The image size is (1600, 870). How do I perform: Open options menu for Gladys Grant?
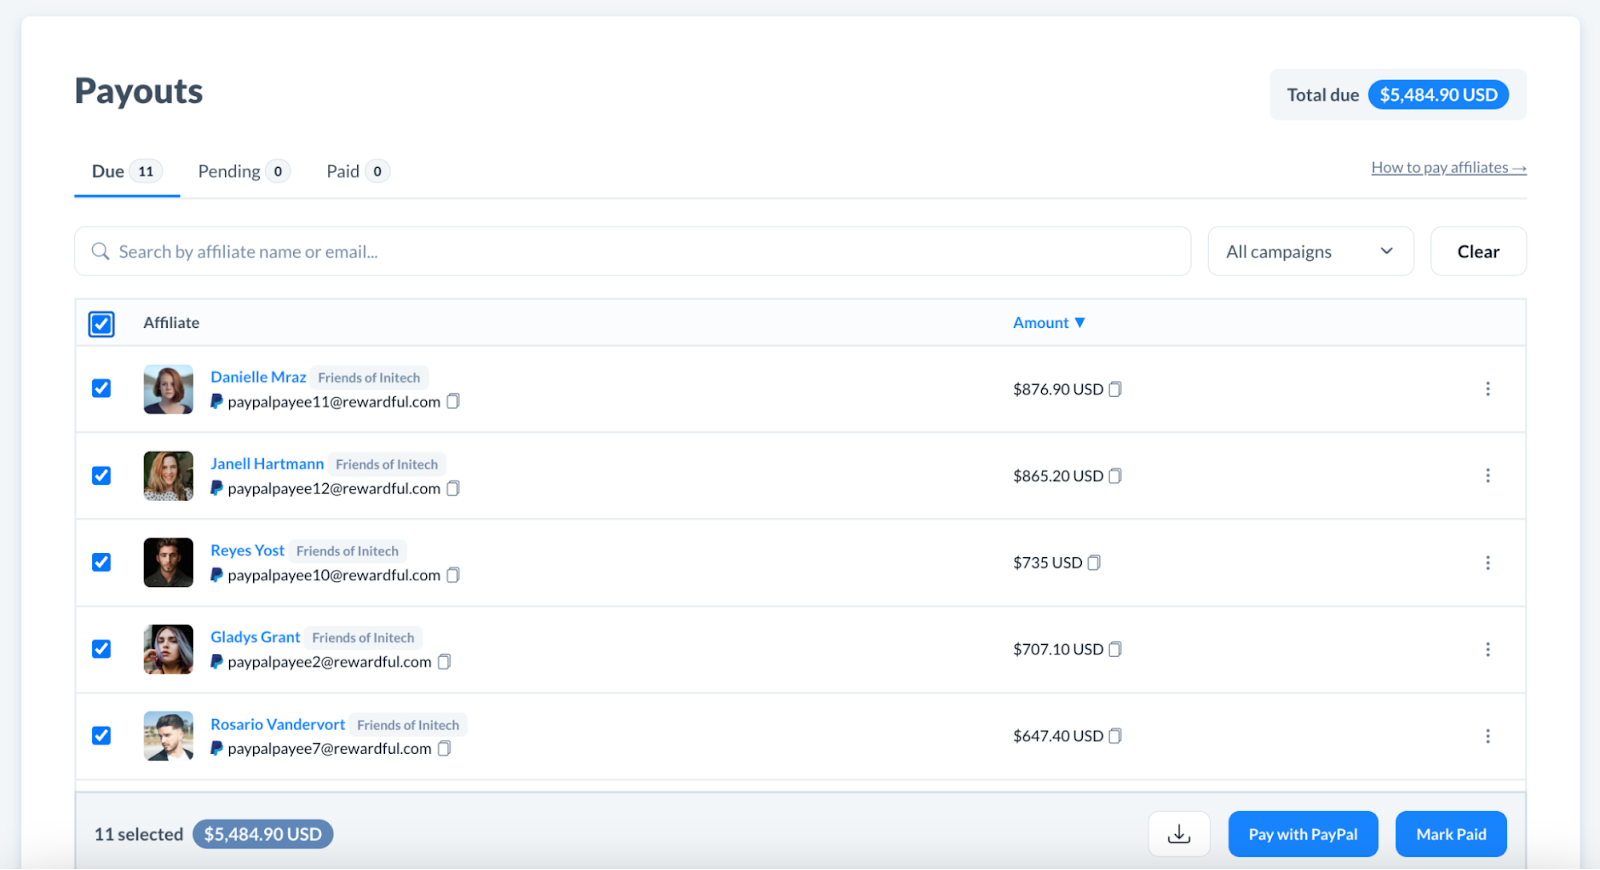click(1487, 650)
